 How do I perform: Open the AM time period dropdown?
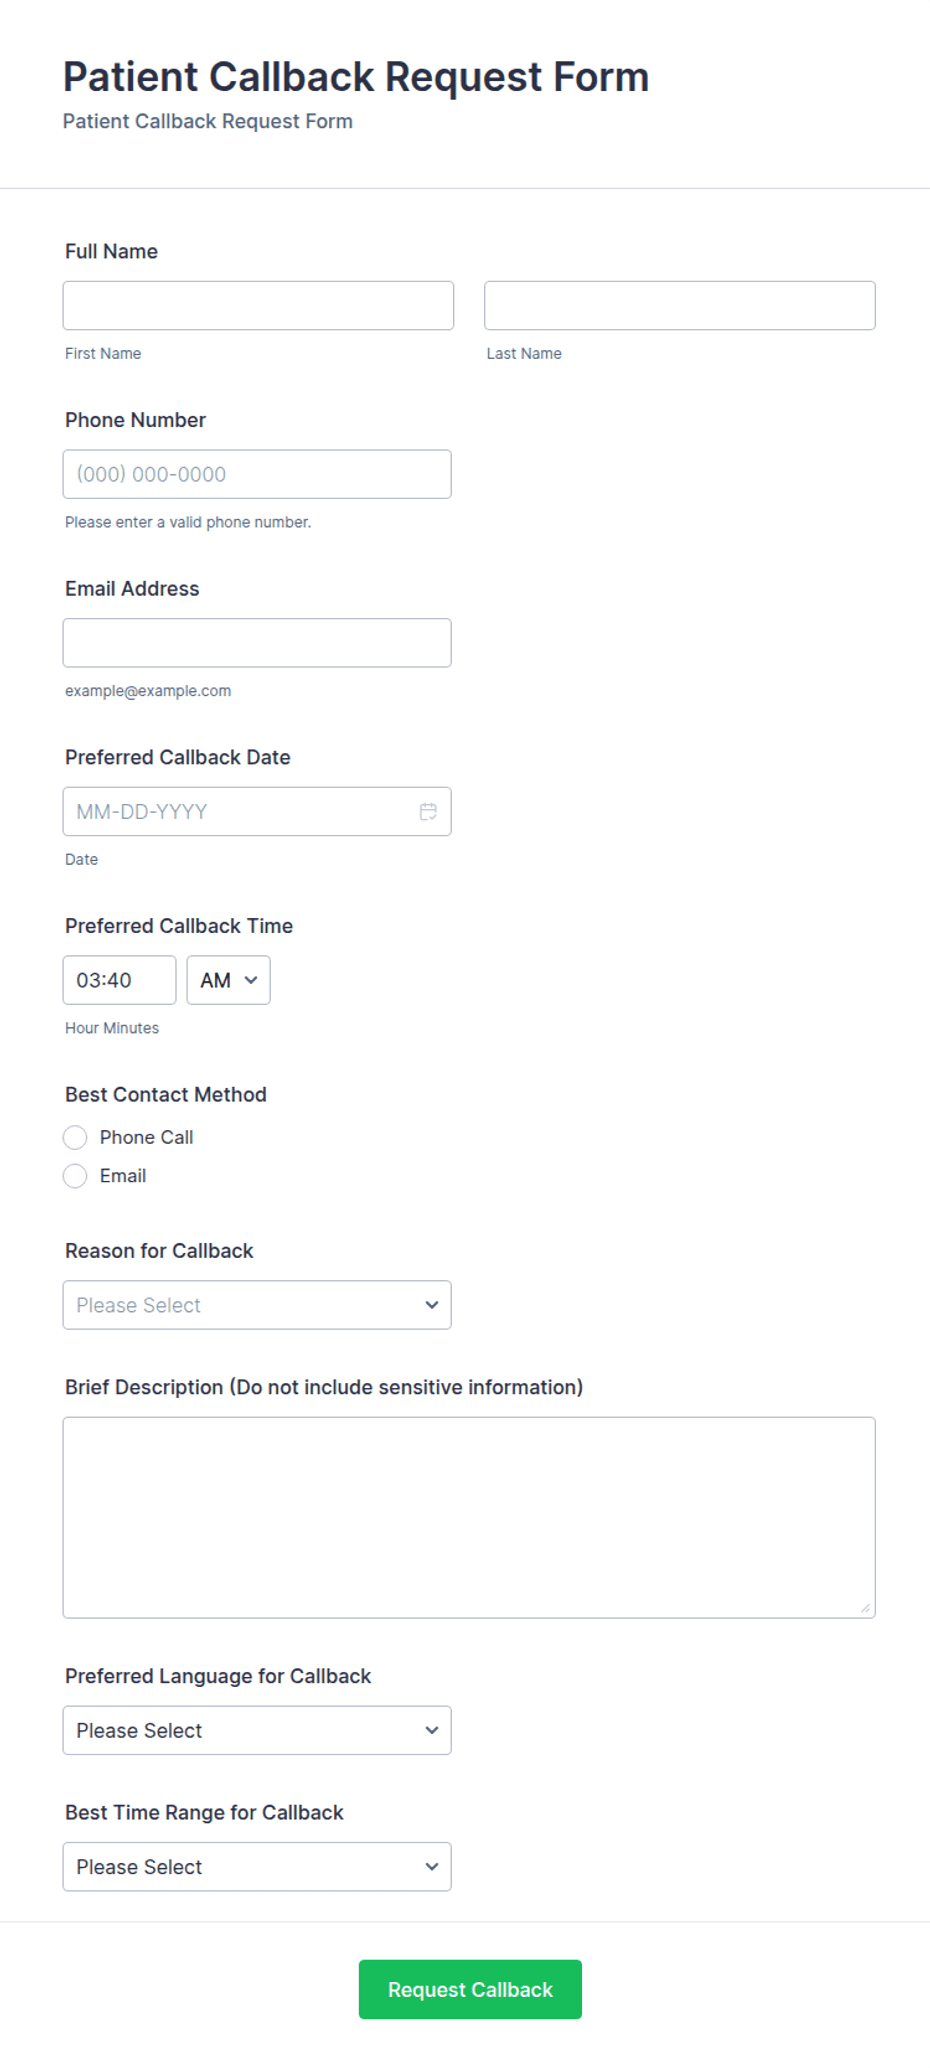(x=228, y=980)
